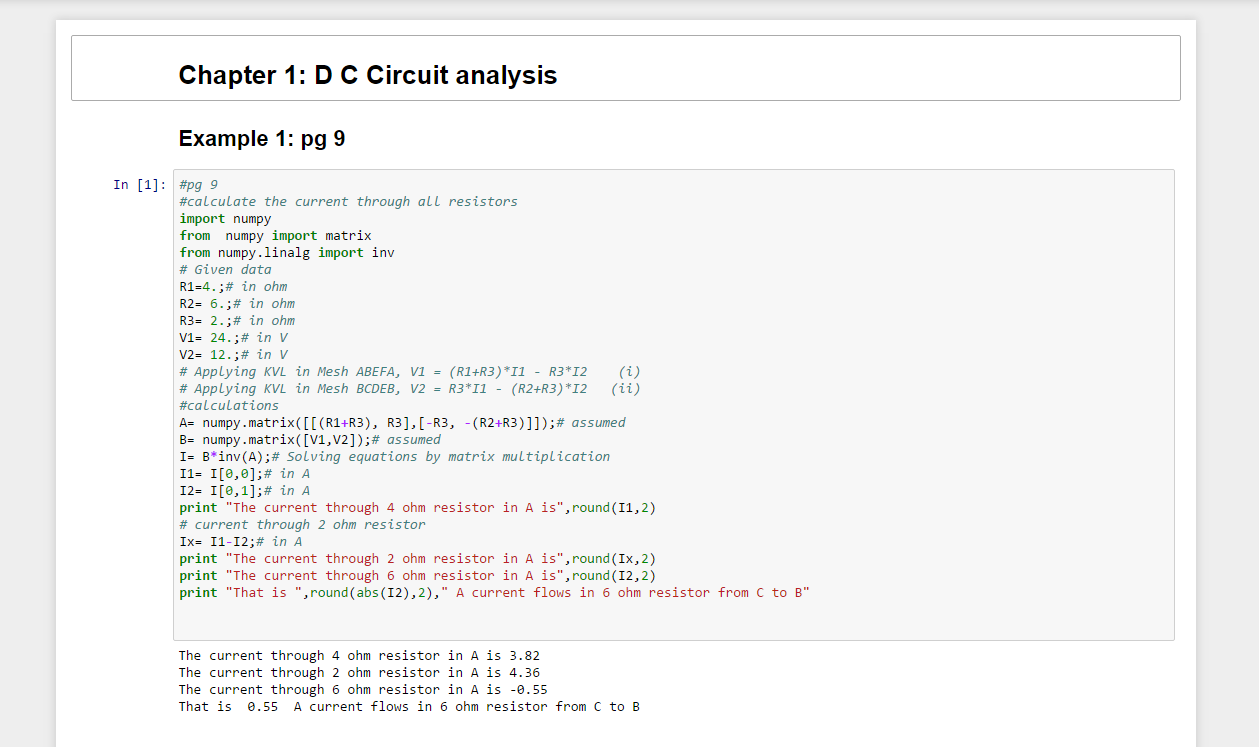1259x747 pixels.
Task: Click the output line showing 3.82
Action: tap(359, 656)
